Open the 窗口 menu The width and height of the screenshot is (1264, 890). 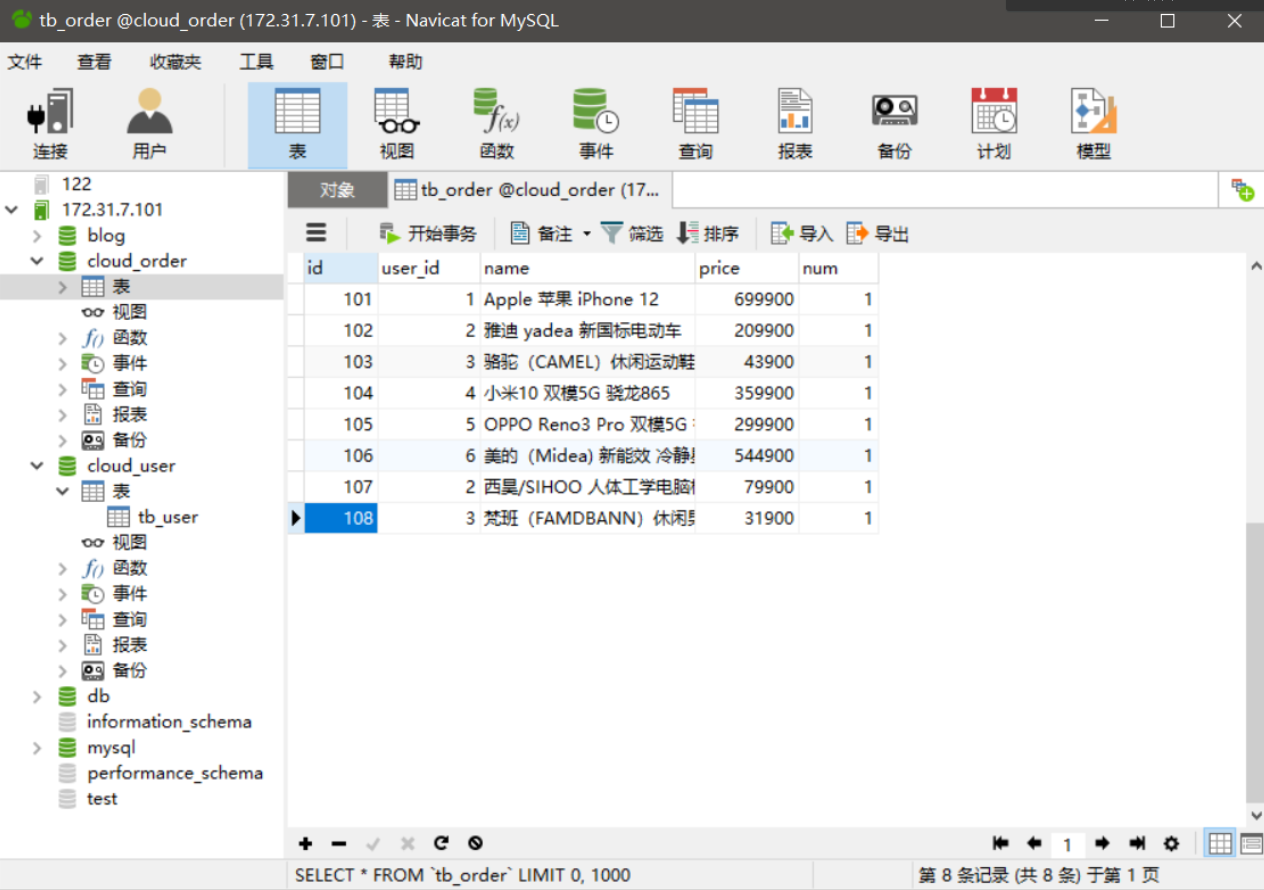(x=327, y=62)
